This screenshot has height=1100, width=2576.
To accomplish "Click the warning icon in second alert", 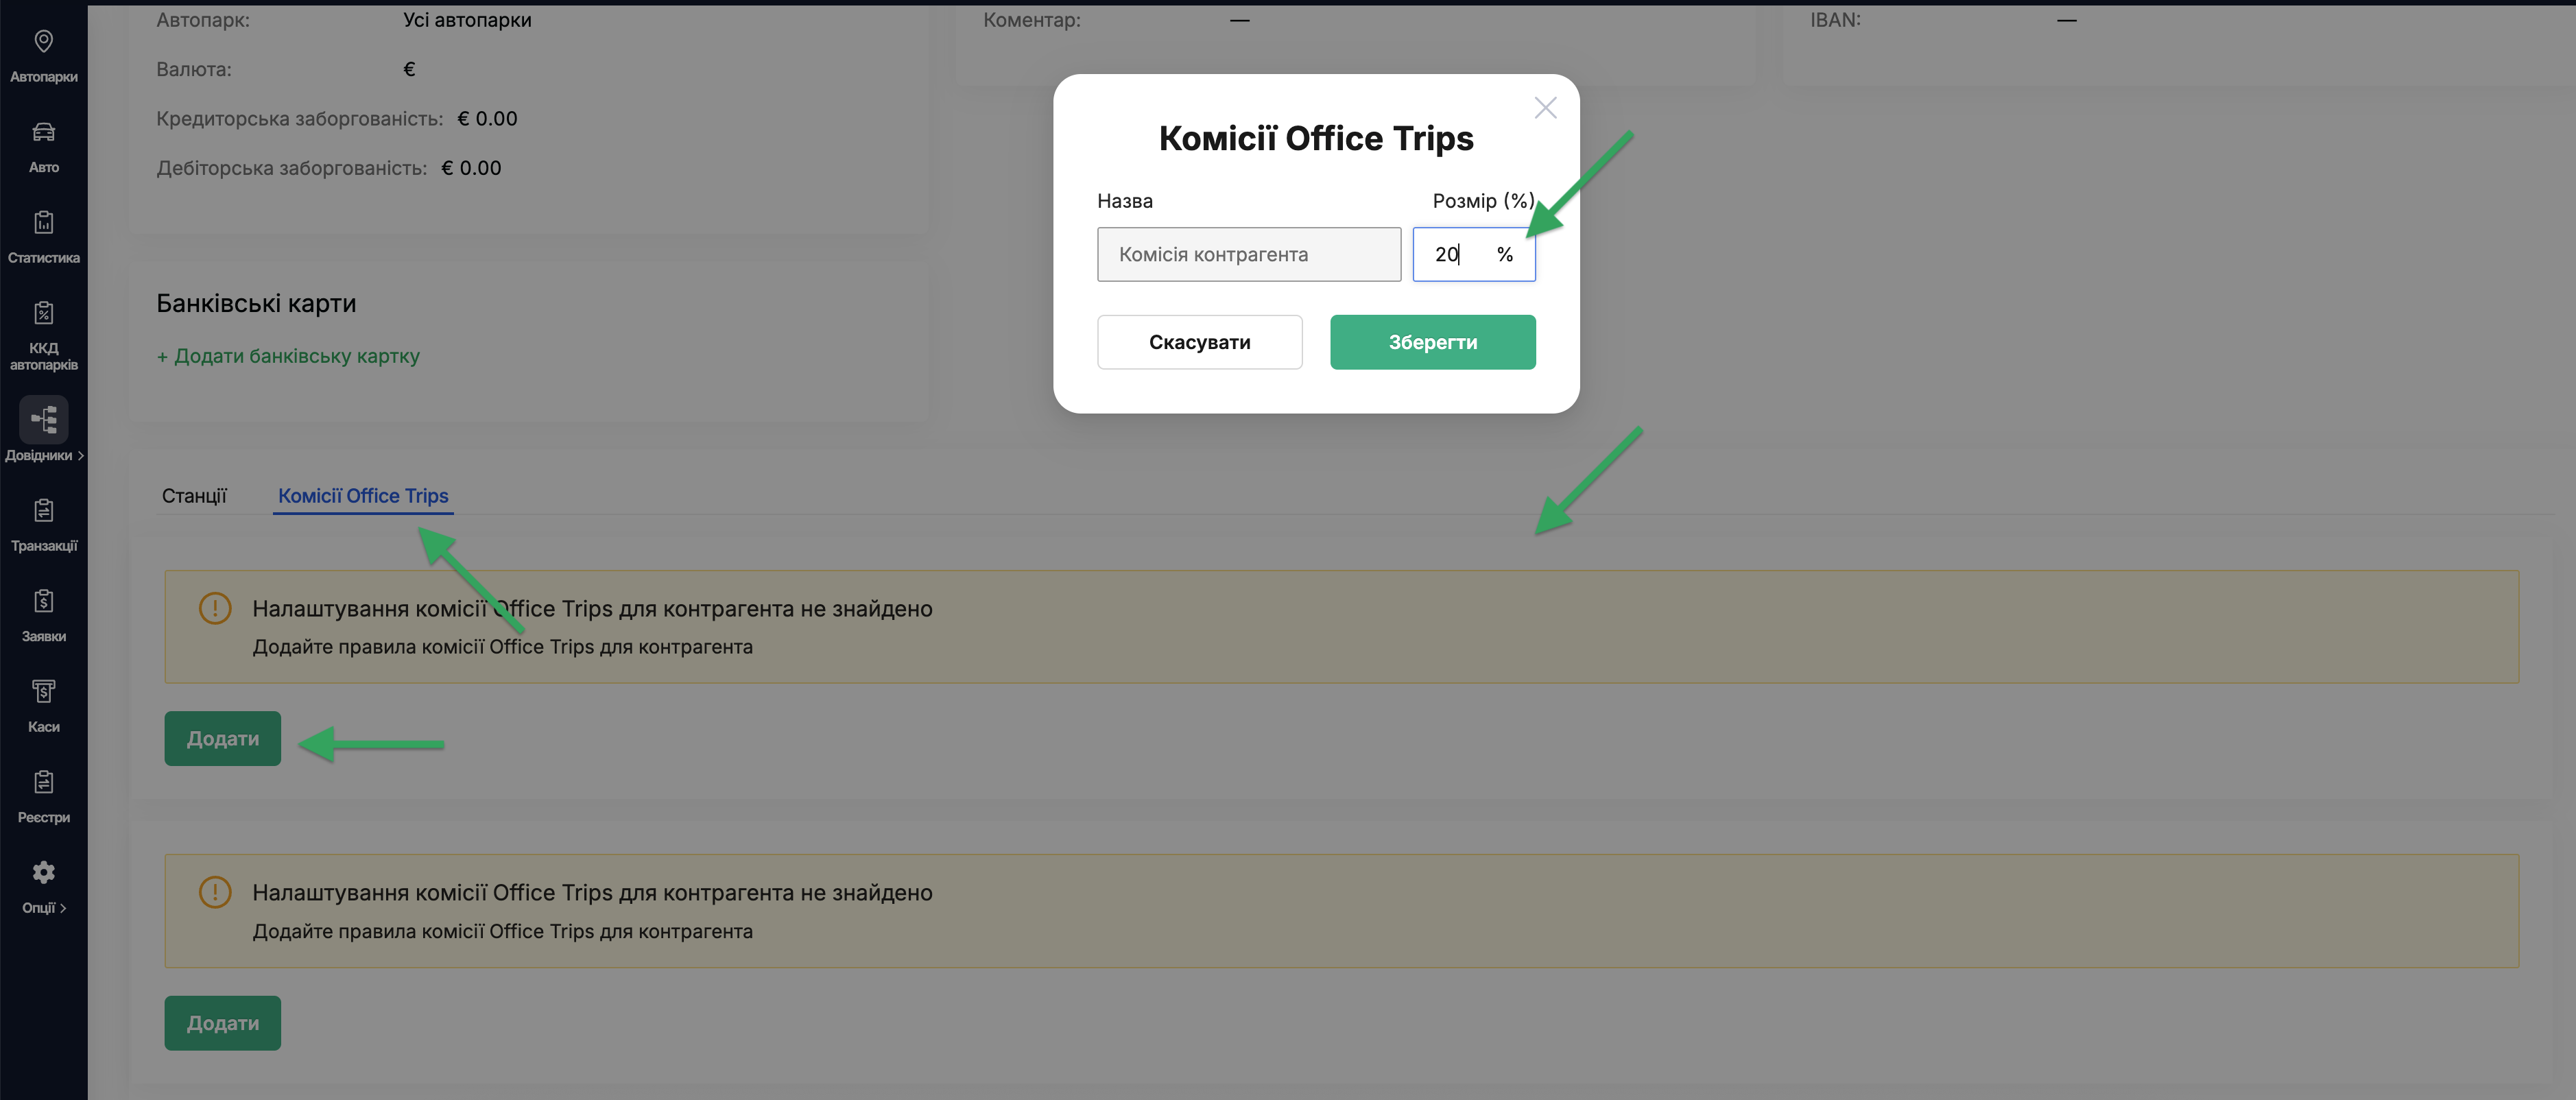I will click(x=215, y=892).
